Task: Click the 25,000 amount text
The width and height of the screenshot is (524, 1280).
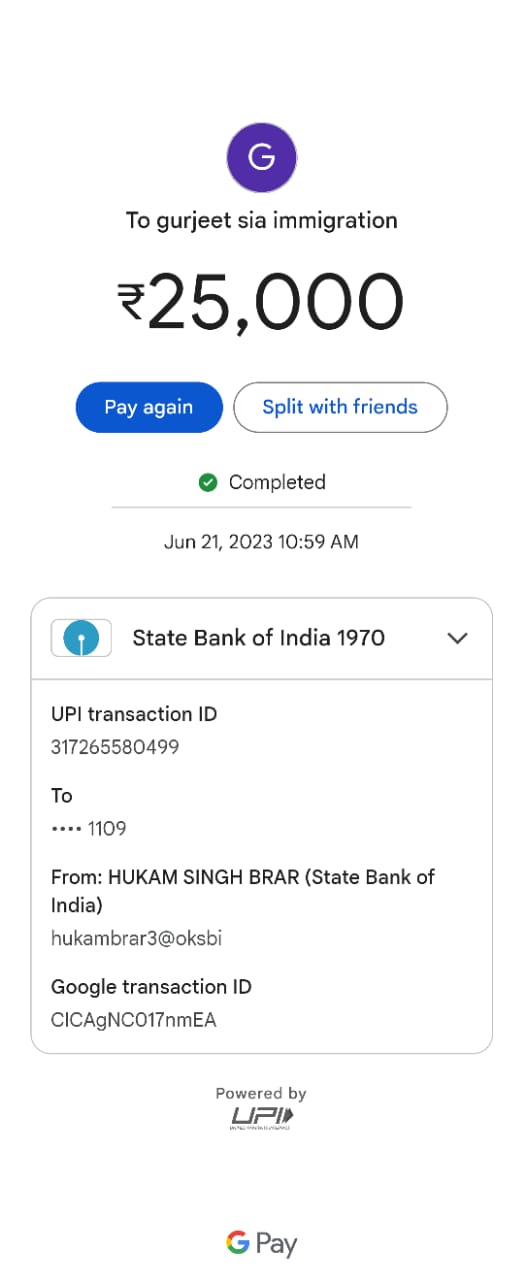Action: pos(276,302)
